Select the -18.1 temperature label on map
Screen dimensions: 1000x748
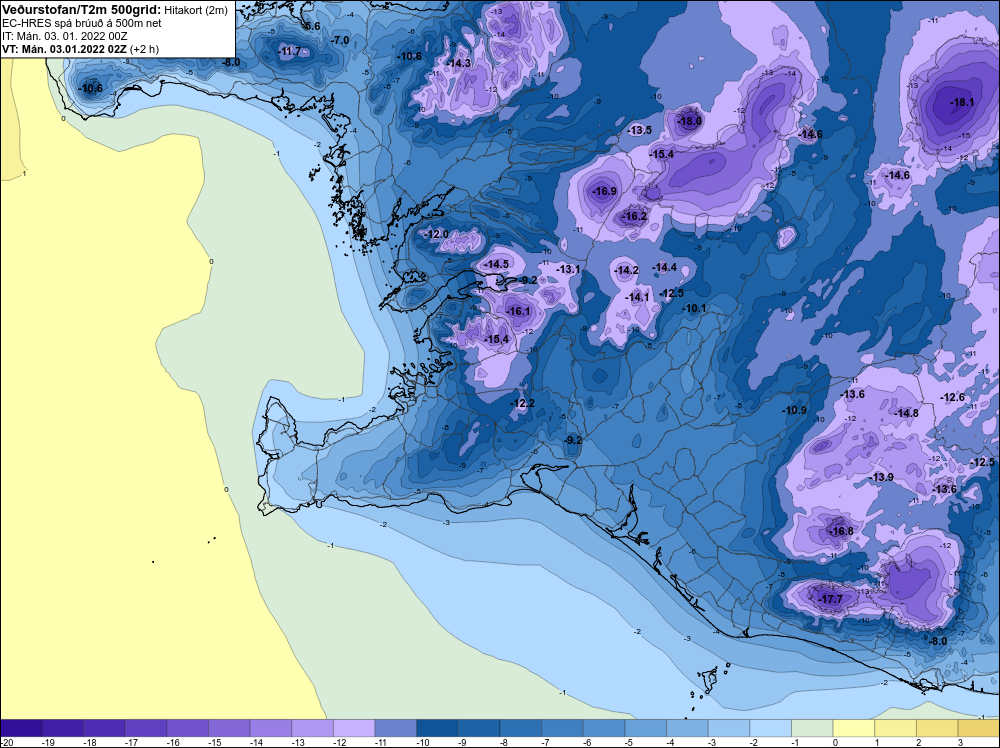pyautogui.click(x=962, y=102)
